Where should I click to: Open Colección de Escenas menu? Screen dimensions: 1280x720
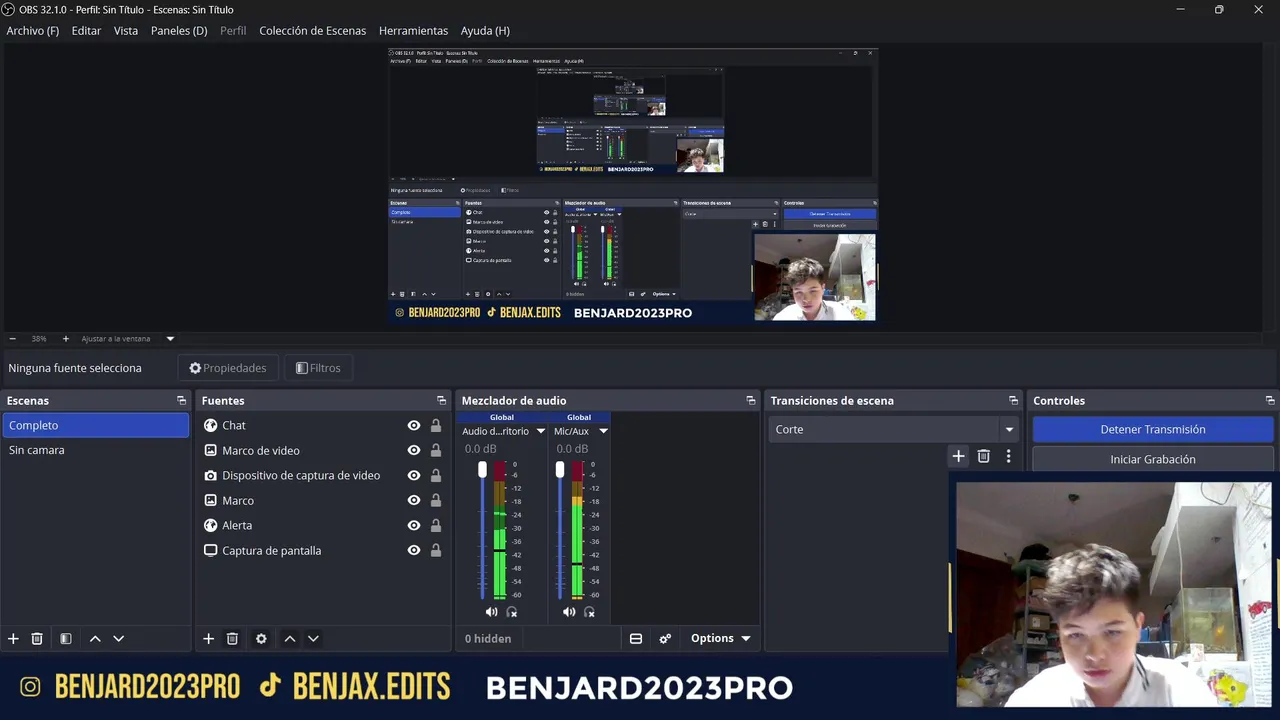click(312, 31)
